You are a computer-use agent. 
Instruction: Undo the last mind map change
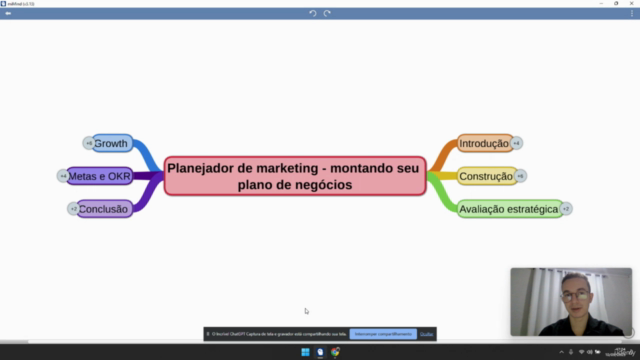[313, 13]
